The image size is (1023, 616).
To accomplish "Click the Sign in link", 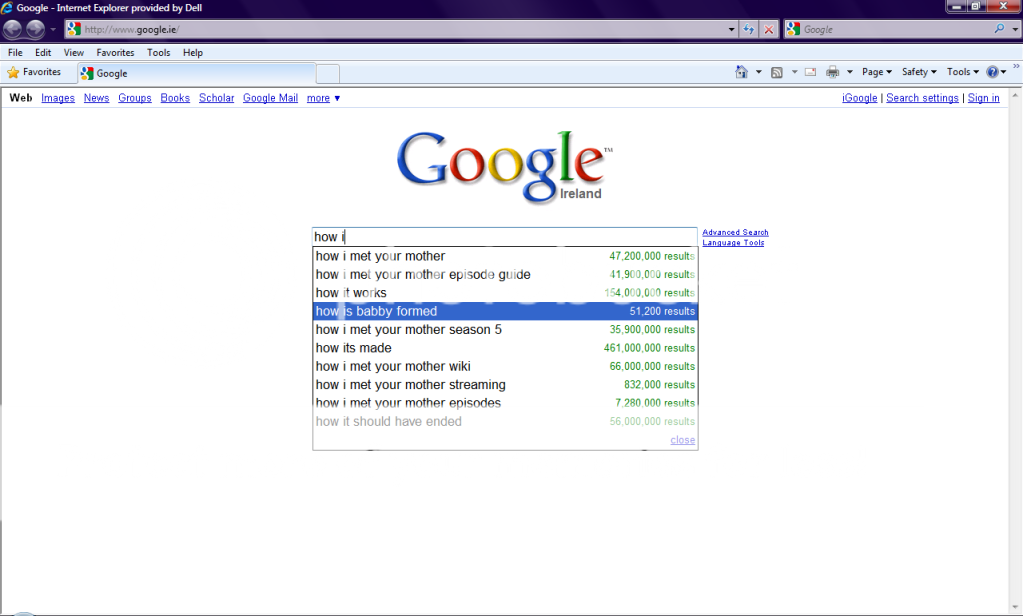I will point(983,98).
